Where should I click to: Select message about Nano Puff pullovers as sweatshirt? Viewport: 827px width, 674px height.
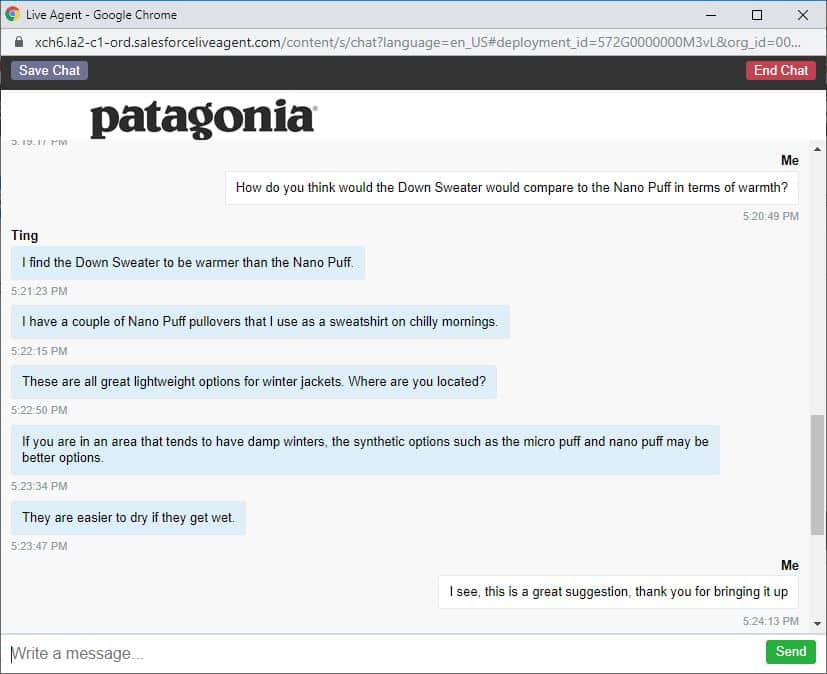[x=261, y=322]
